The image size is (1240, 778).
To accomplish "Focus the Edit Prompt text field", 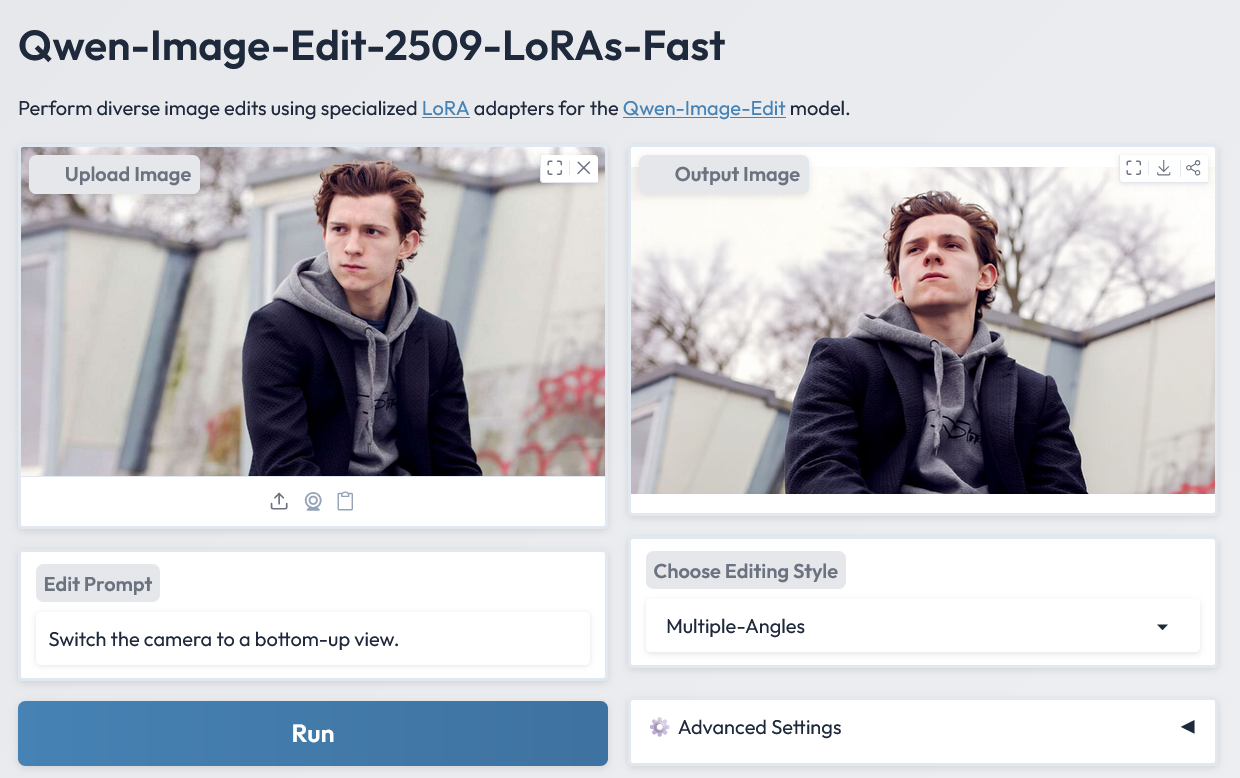I will click(x=313, y=639).
